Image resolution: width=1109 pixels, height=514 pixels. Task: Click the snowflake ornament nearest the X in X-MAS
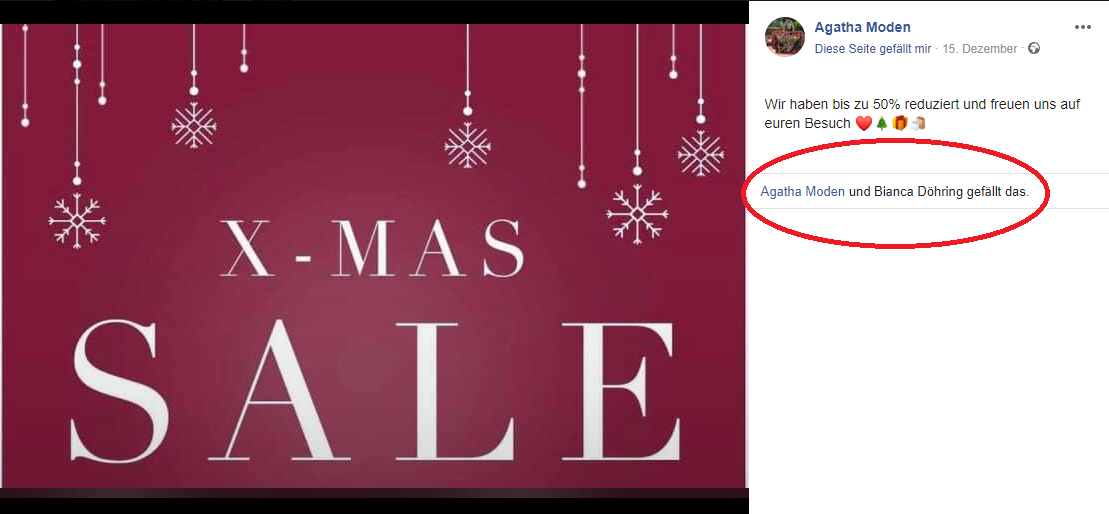click(193, 125)
